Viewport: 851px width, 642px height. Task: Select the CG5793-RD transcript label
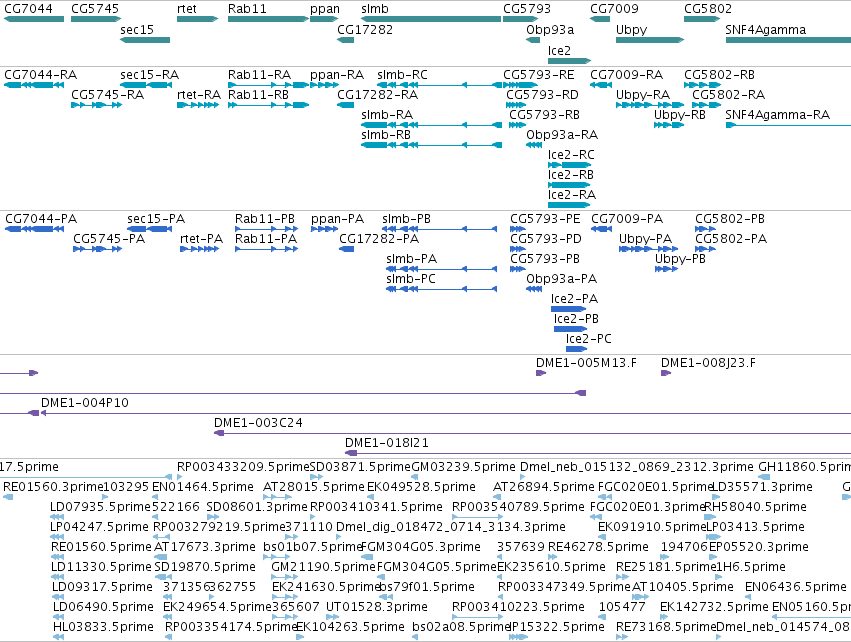point(542,94)
